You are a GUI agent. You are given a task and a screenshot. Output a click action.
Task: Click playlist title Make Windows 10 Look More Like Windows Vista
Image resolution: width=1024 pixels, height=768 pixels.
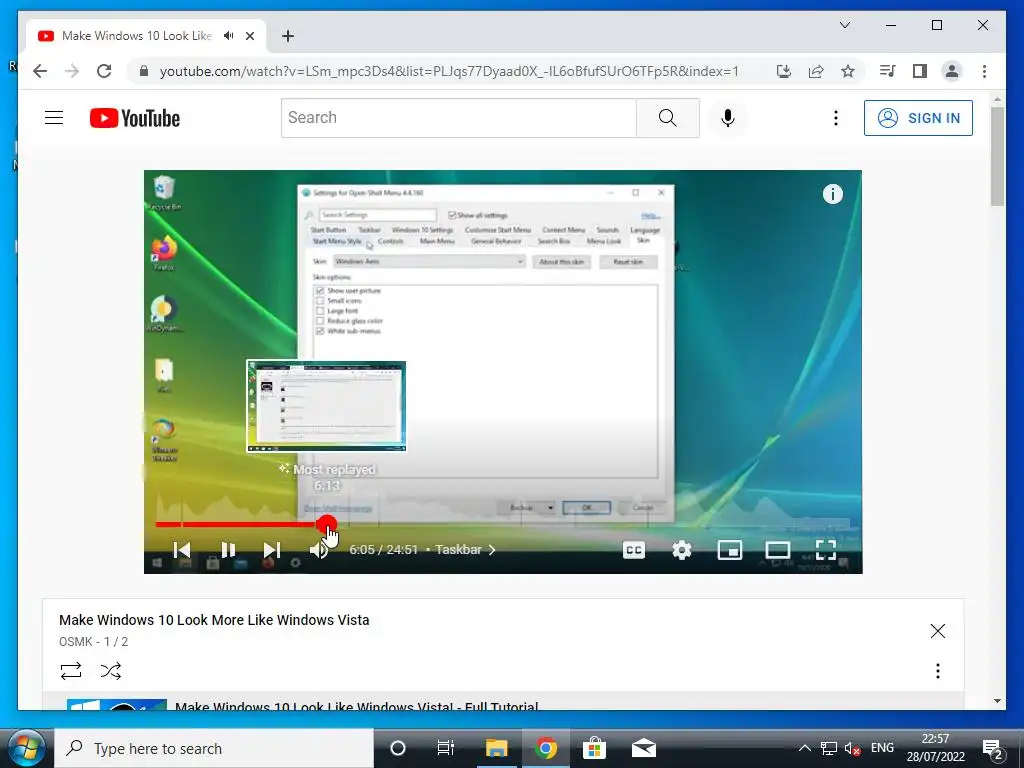(214, 620)
